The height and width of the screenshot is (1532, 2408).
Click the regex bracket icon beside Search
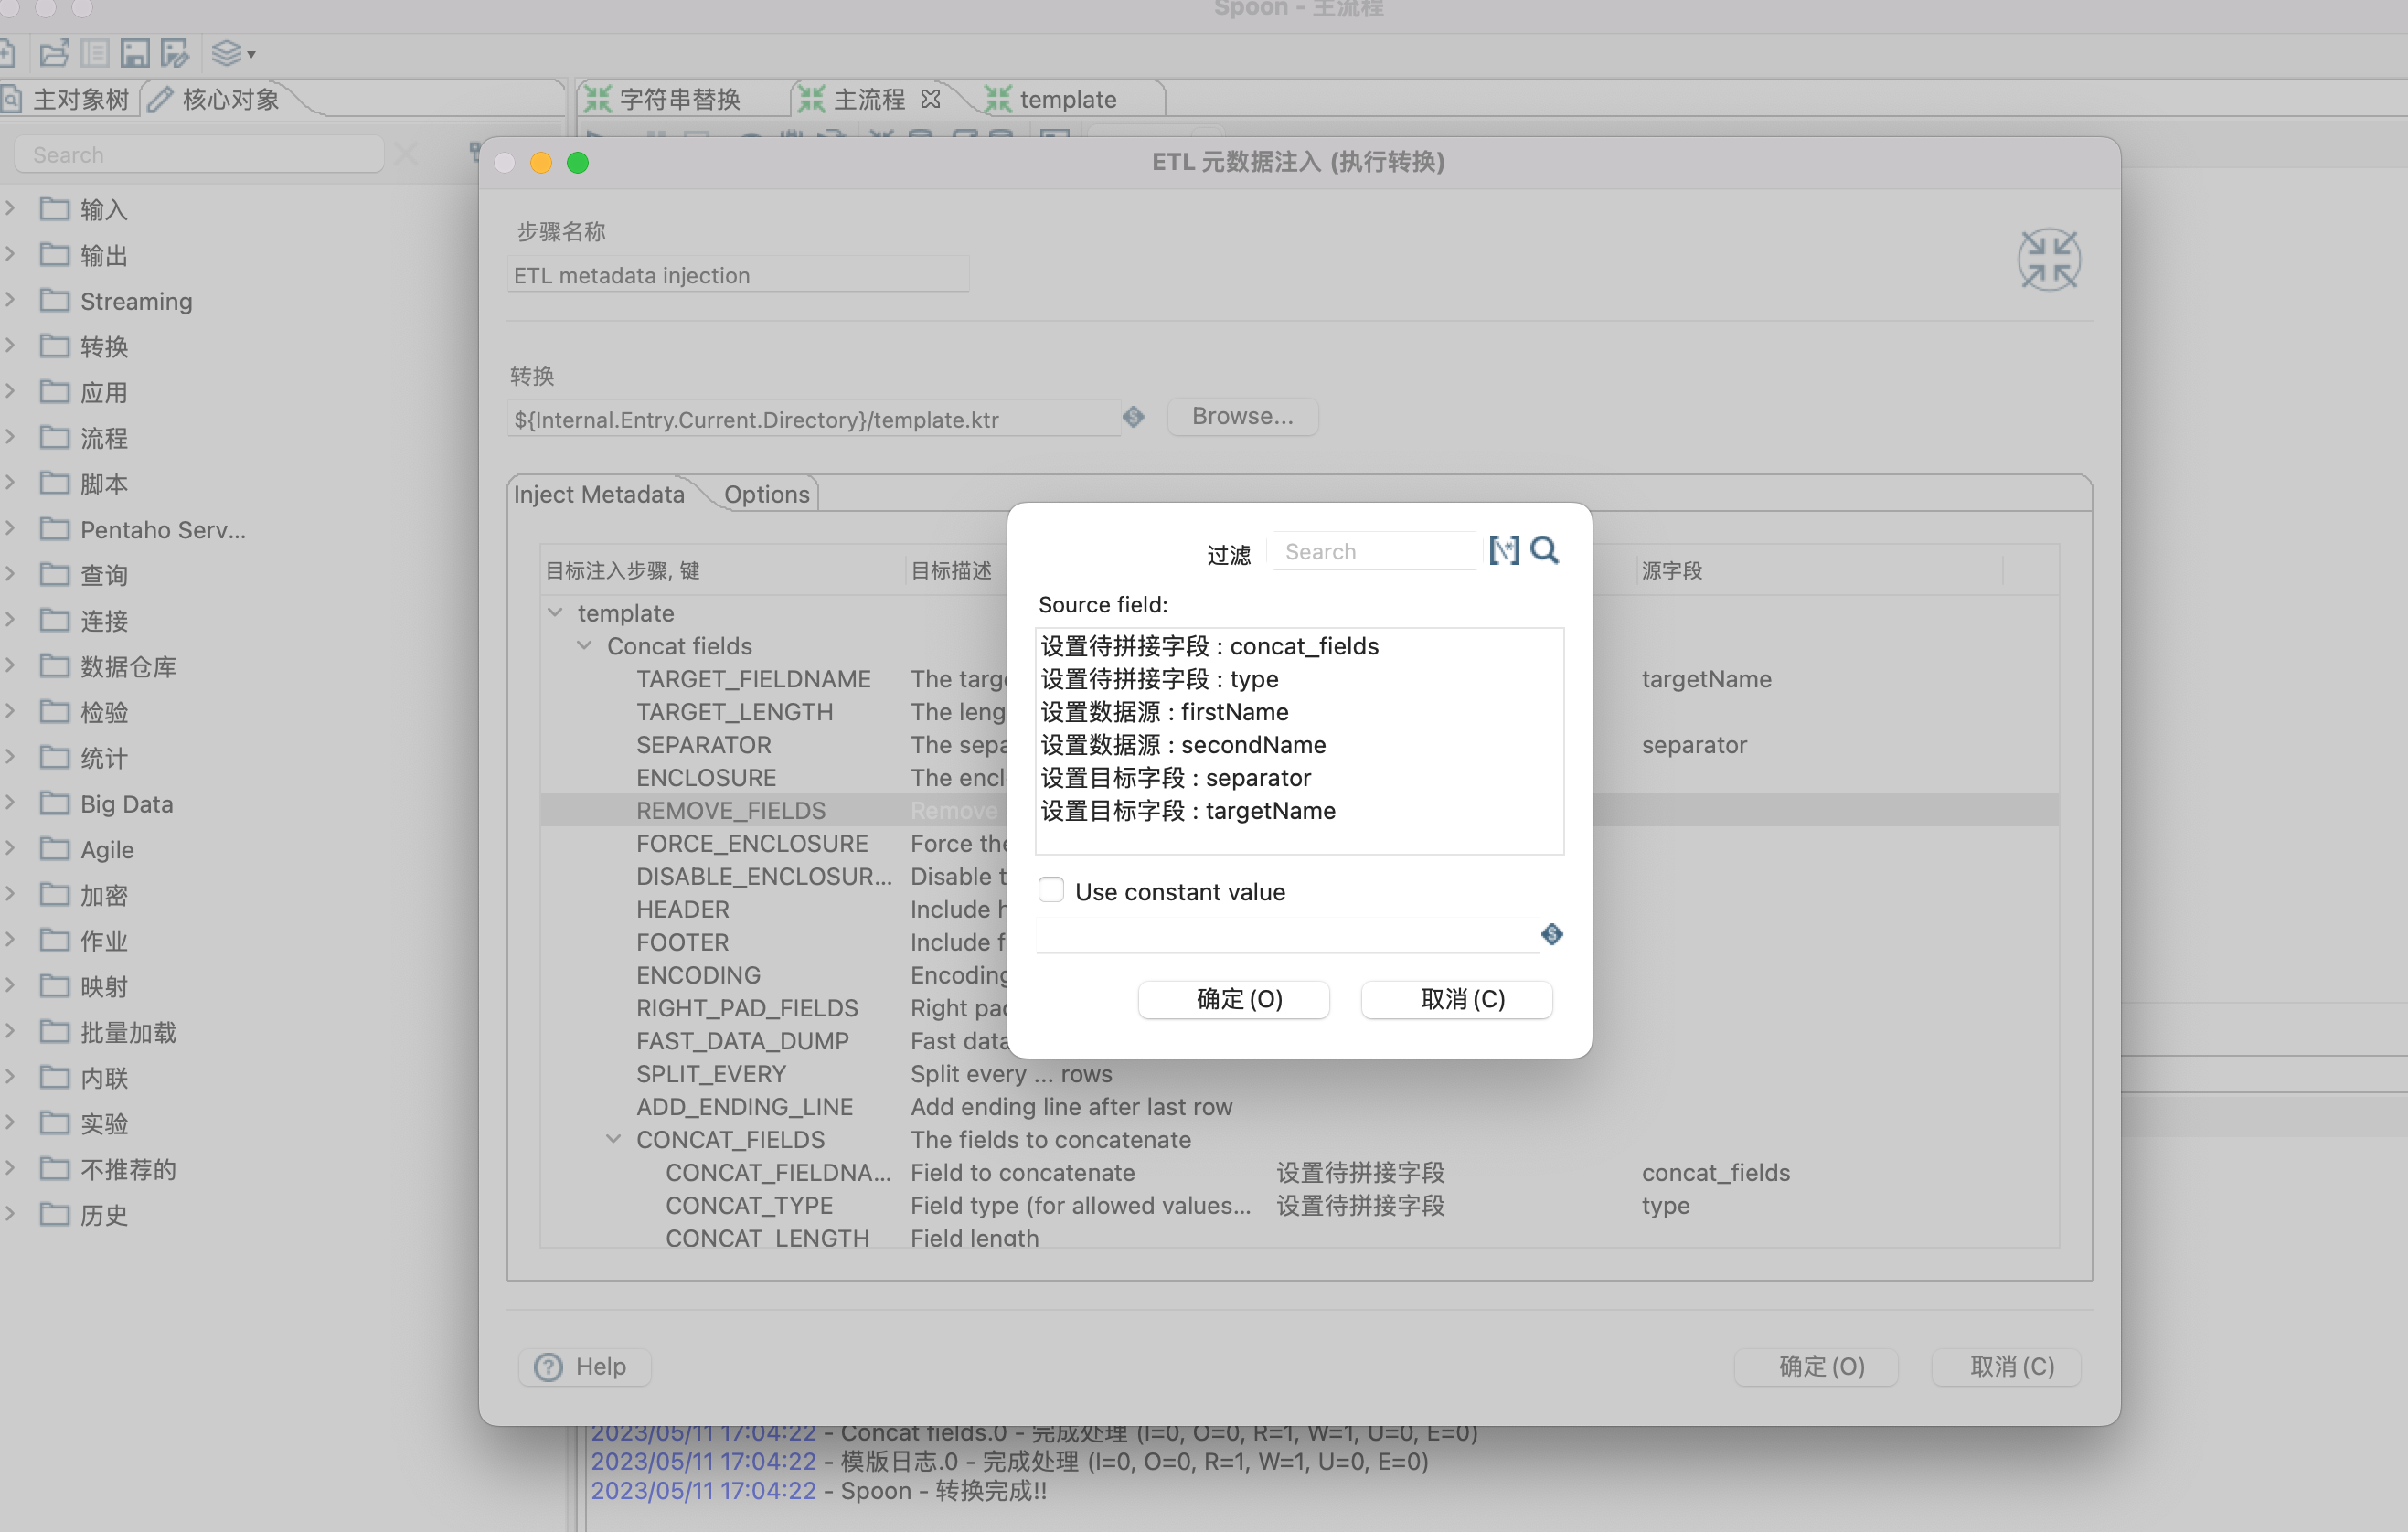[x=1503, y=550]
